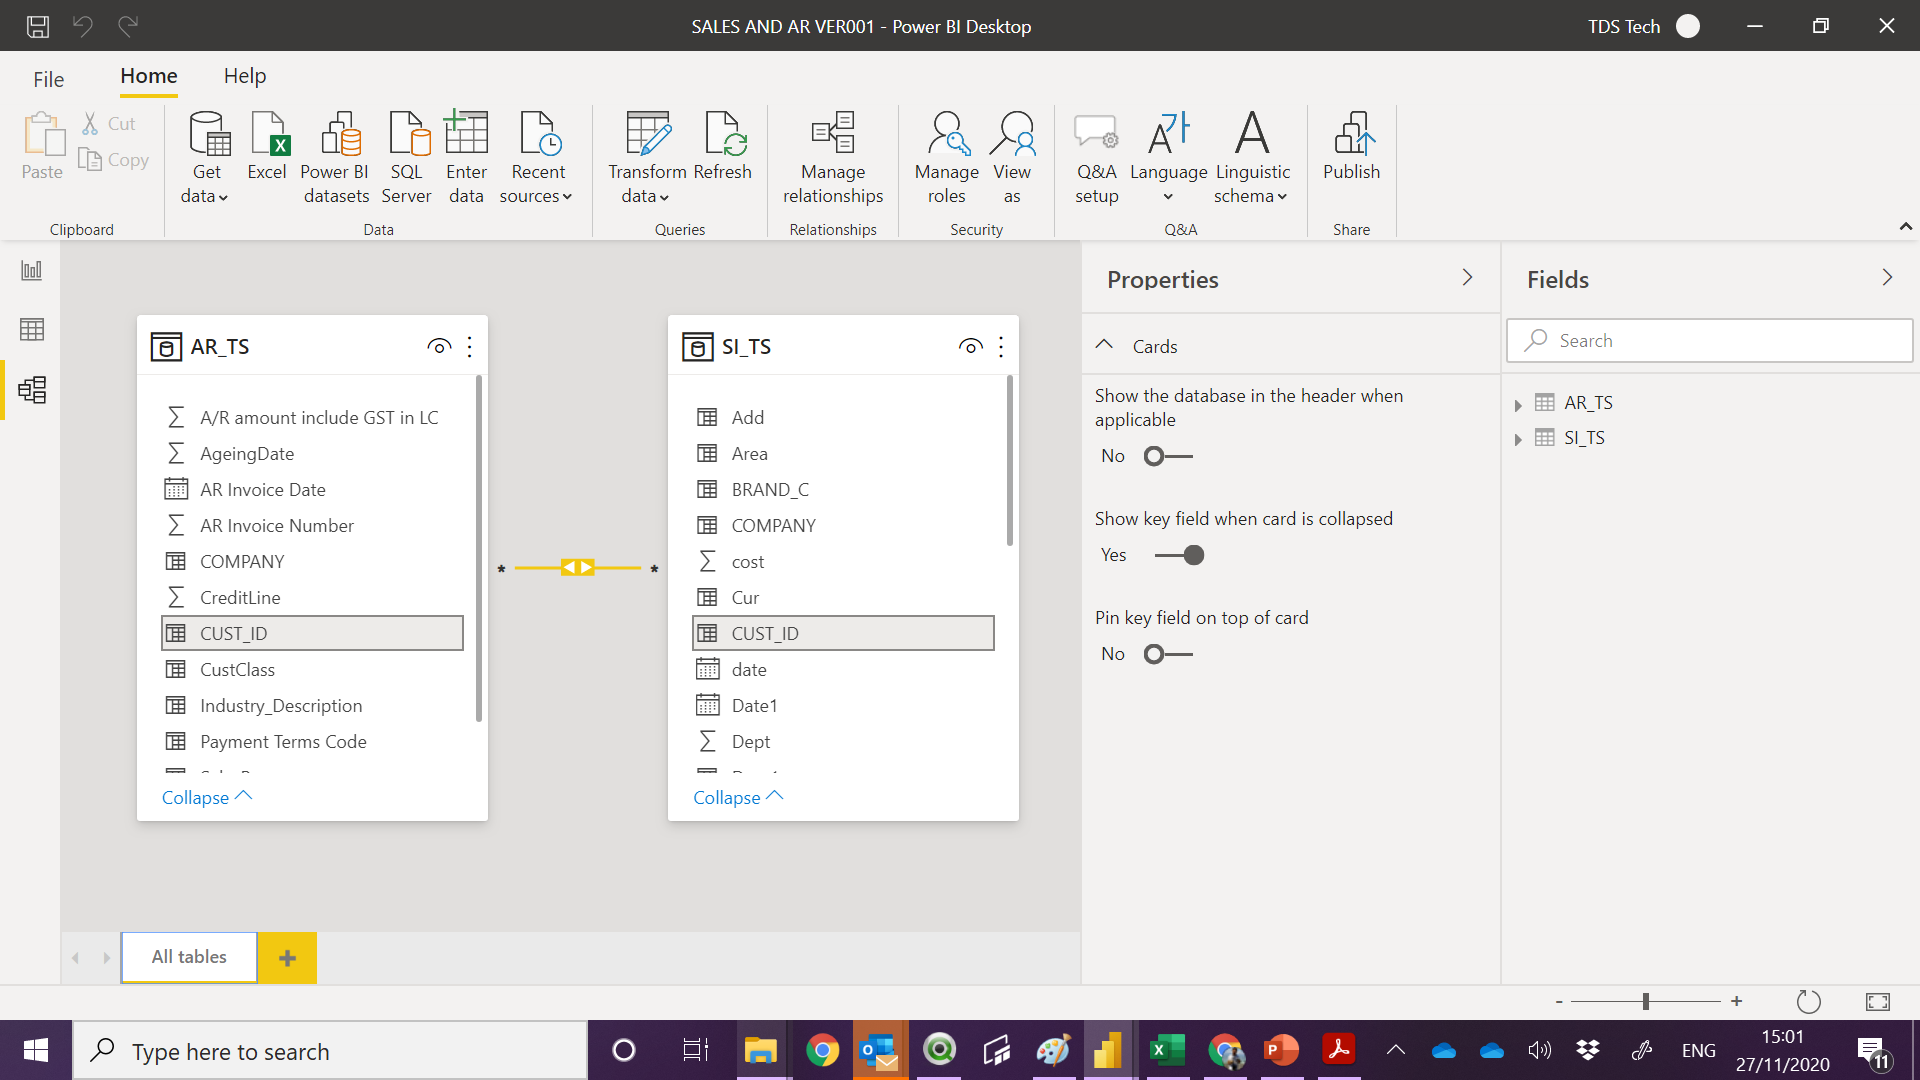Select the relationship line between tables
The height and width of the screenshot is (1080, 1920).
[578, 568]
